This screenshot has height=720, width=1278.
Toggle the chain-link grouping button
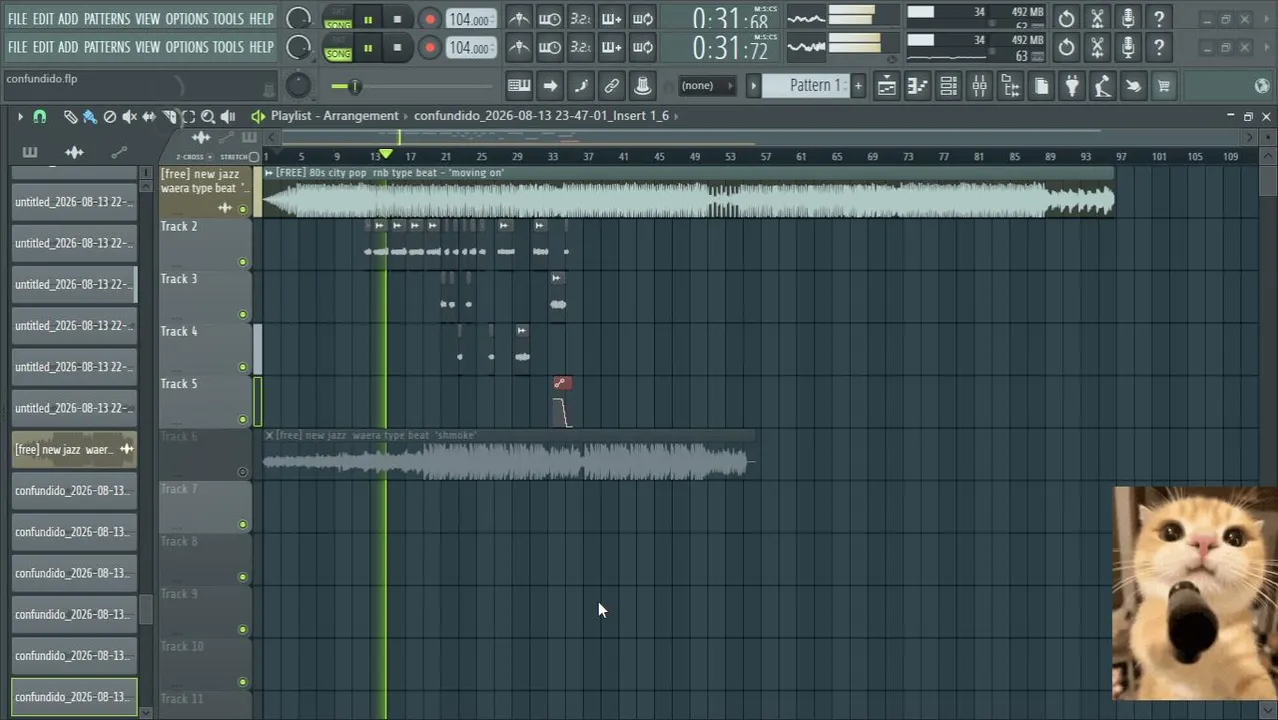coord(612,86)
